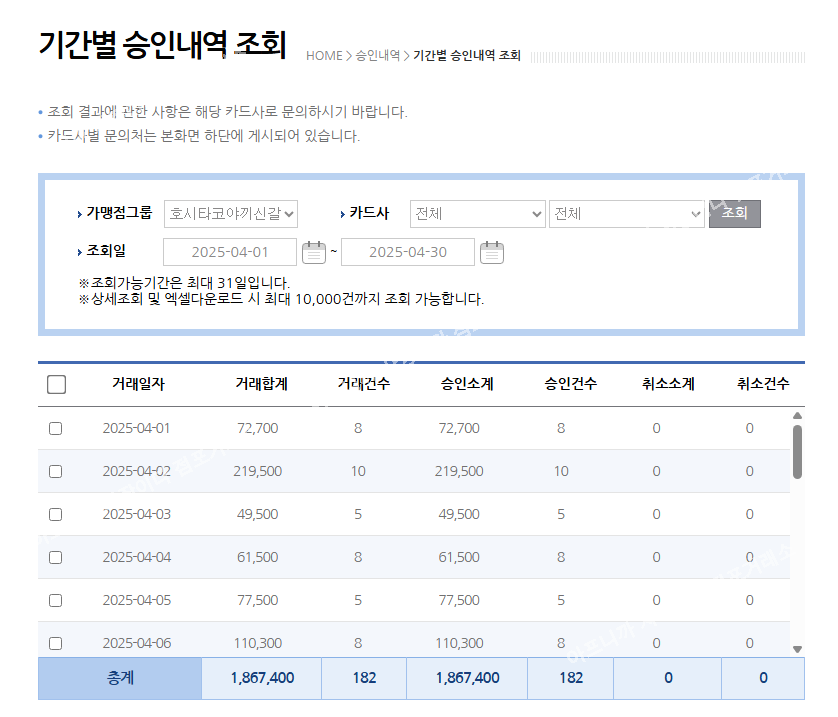The width and height of the screenshot is (838, 717).
Task: Click the end date field 2025-04-30
Action: (x=408, y=252)
